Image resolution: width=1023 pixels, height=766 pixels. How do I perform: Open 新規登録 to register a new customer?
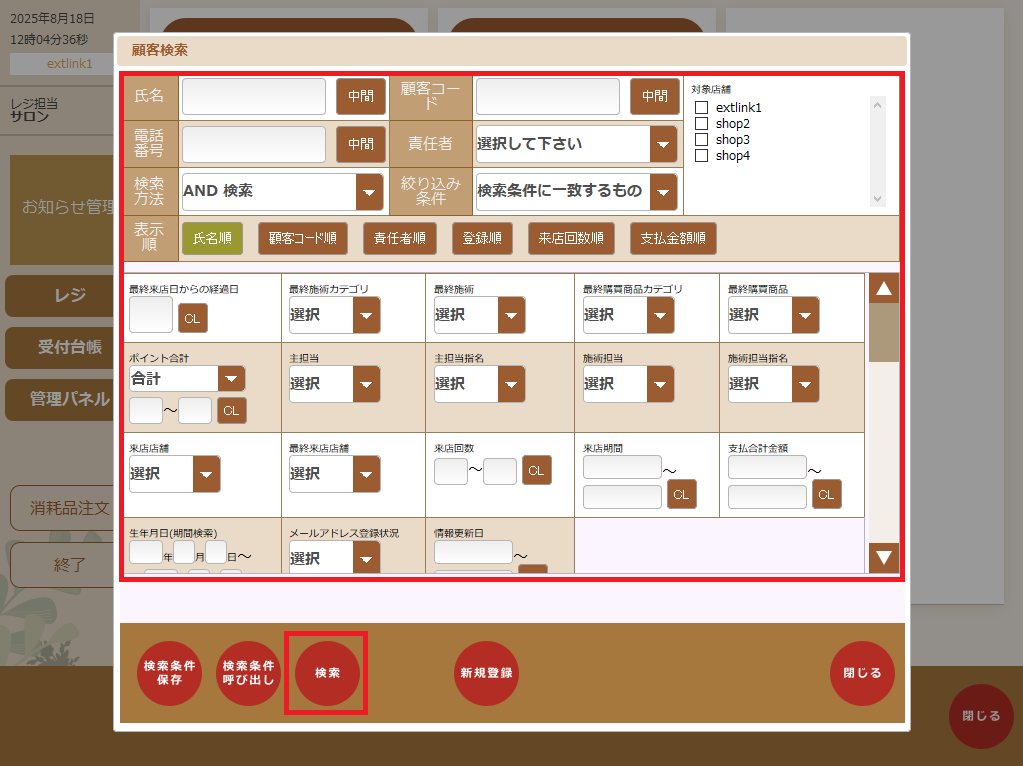coord(486,673)
